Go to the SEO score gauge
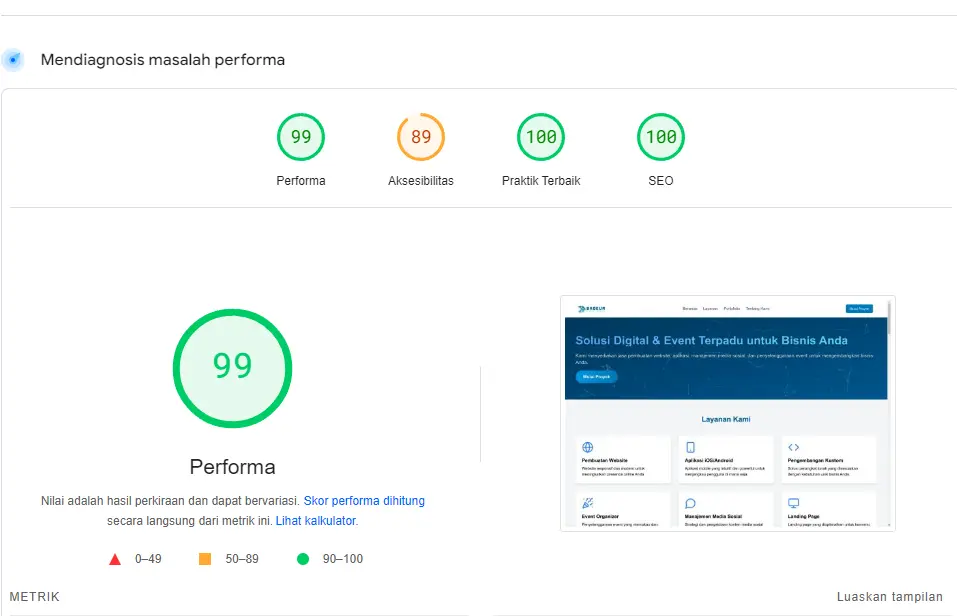 [x=661, y=138]
